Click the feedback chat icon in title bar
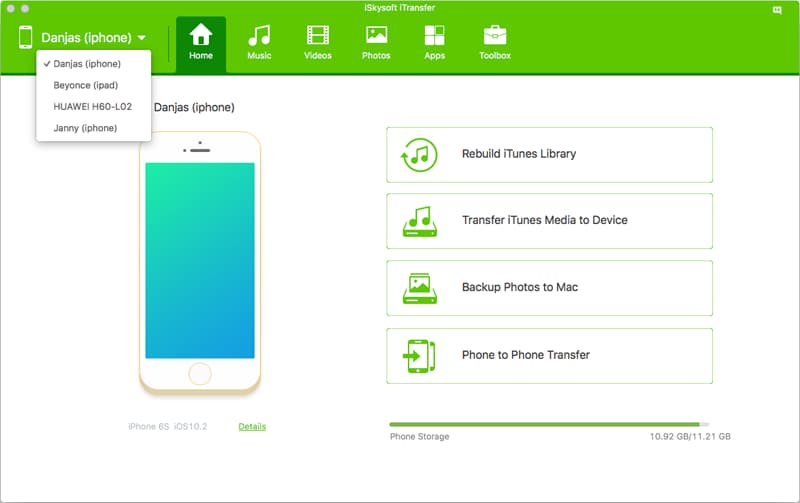The height and width of the screenshot is (503, 800). [777, 10]
